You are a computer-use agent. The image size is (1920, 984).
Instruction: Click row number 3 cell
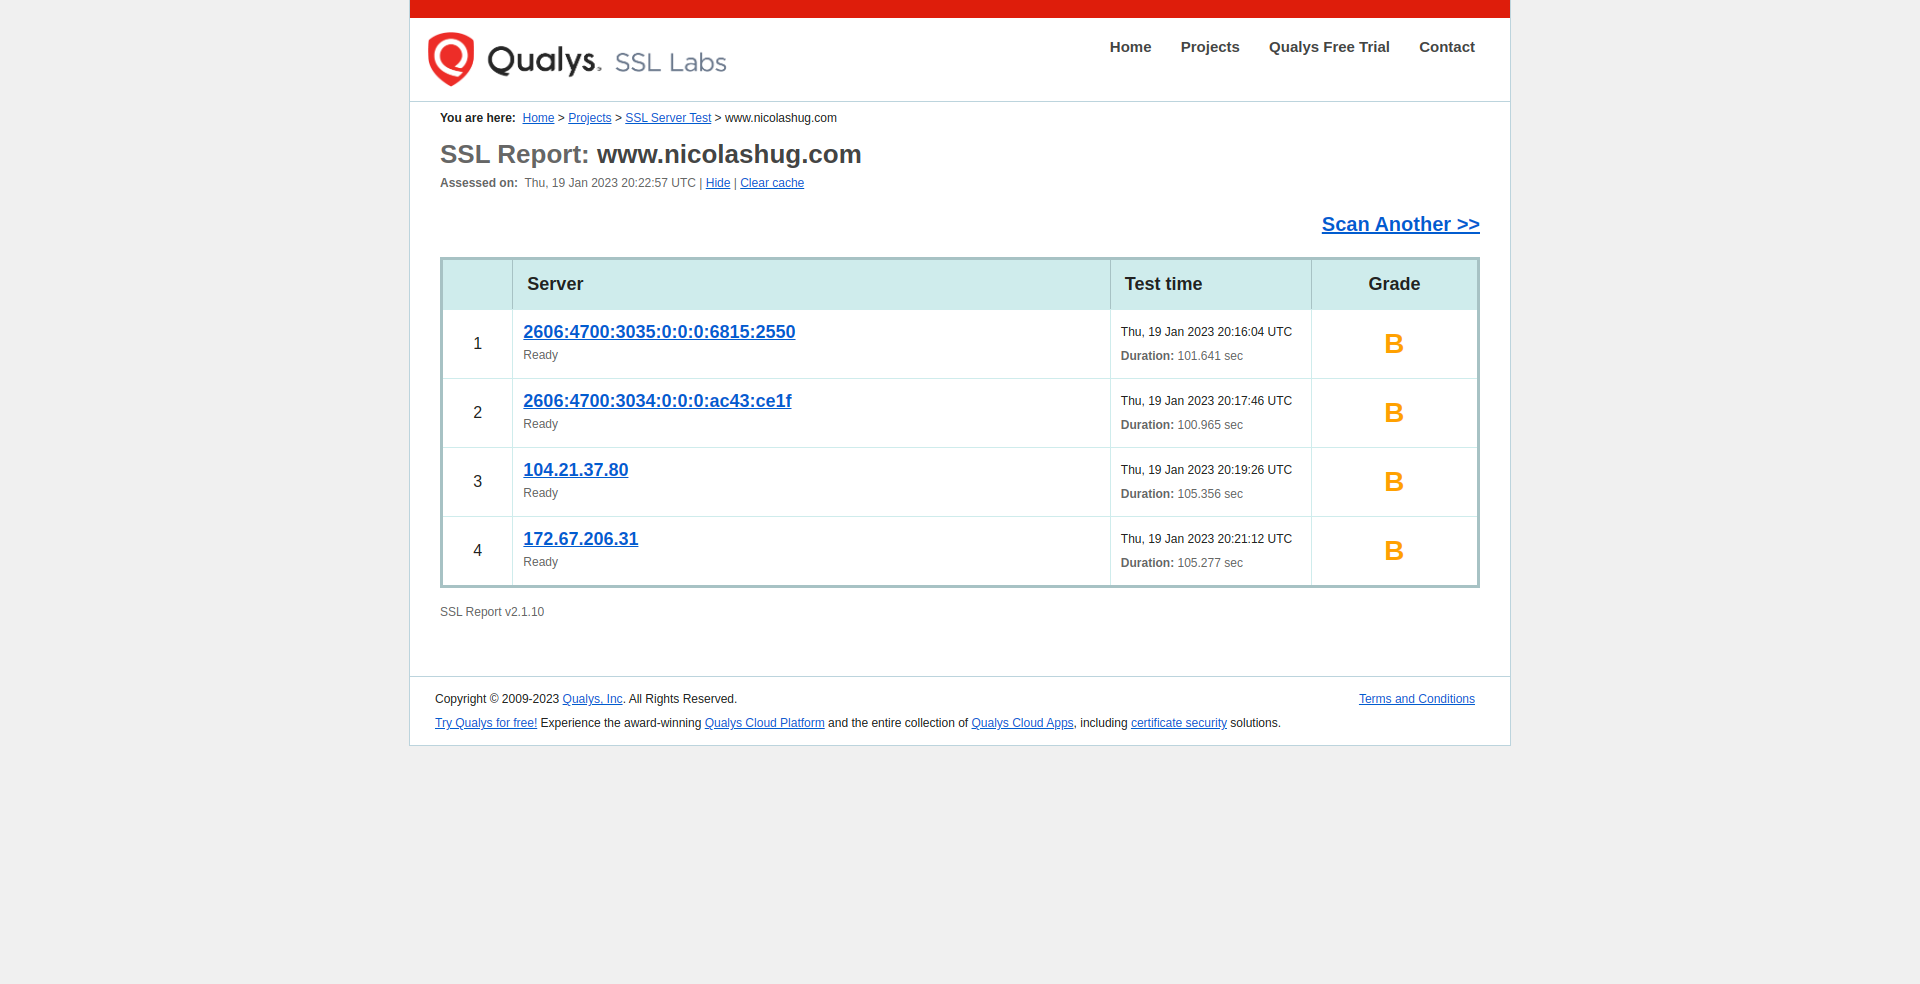click(x=477, y=482)
